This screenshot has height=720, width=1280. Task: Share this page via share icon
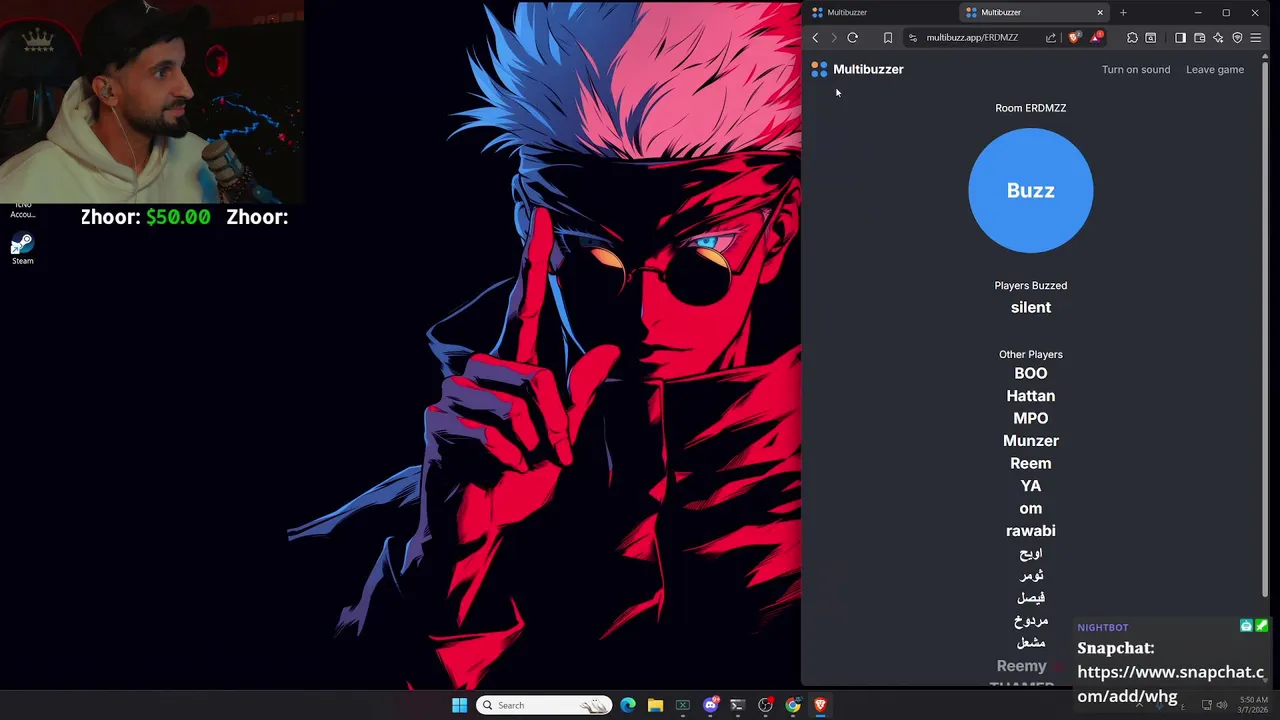pos(1051,38)
